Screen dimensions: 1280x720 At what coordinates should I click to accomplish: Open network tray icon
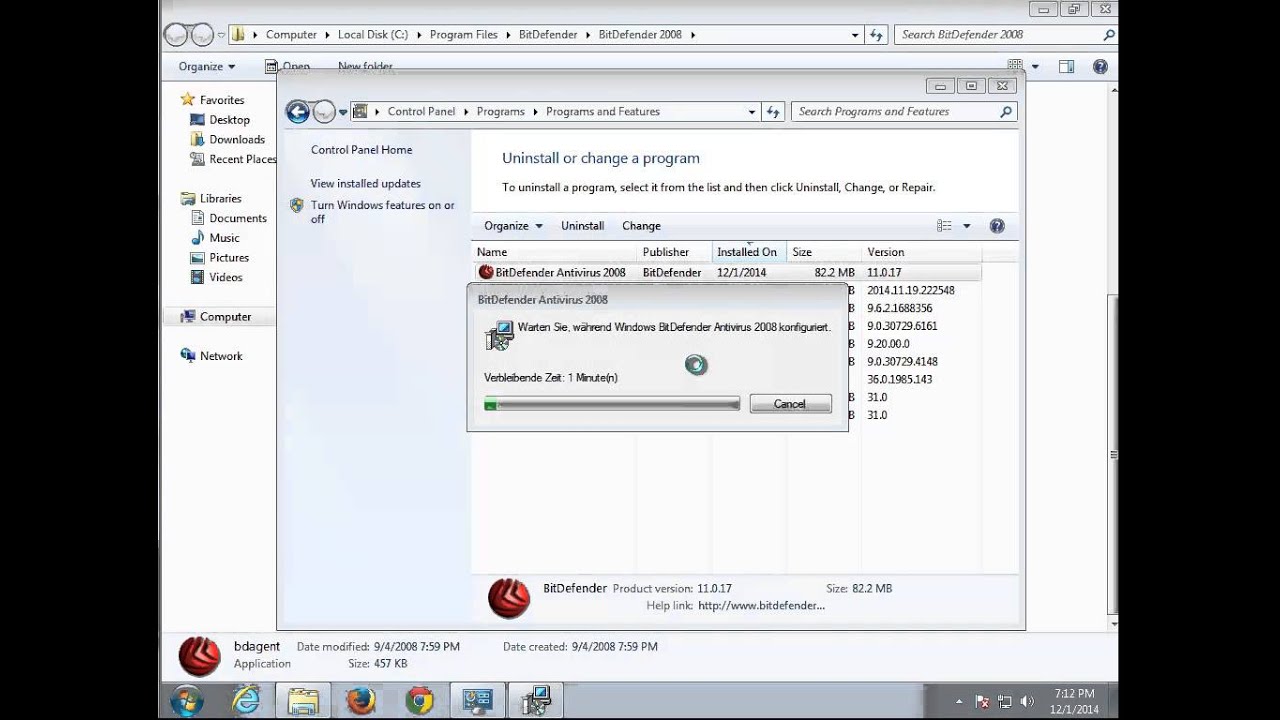pos(1004,702)
